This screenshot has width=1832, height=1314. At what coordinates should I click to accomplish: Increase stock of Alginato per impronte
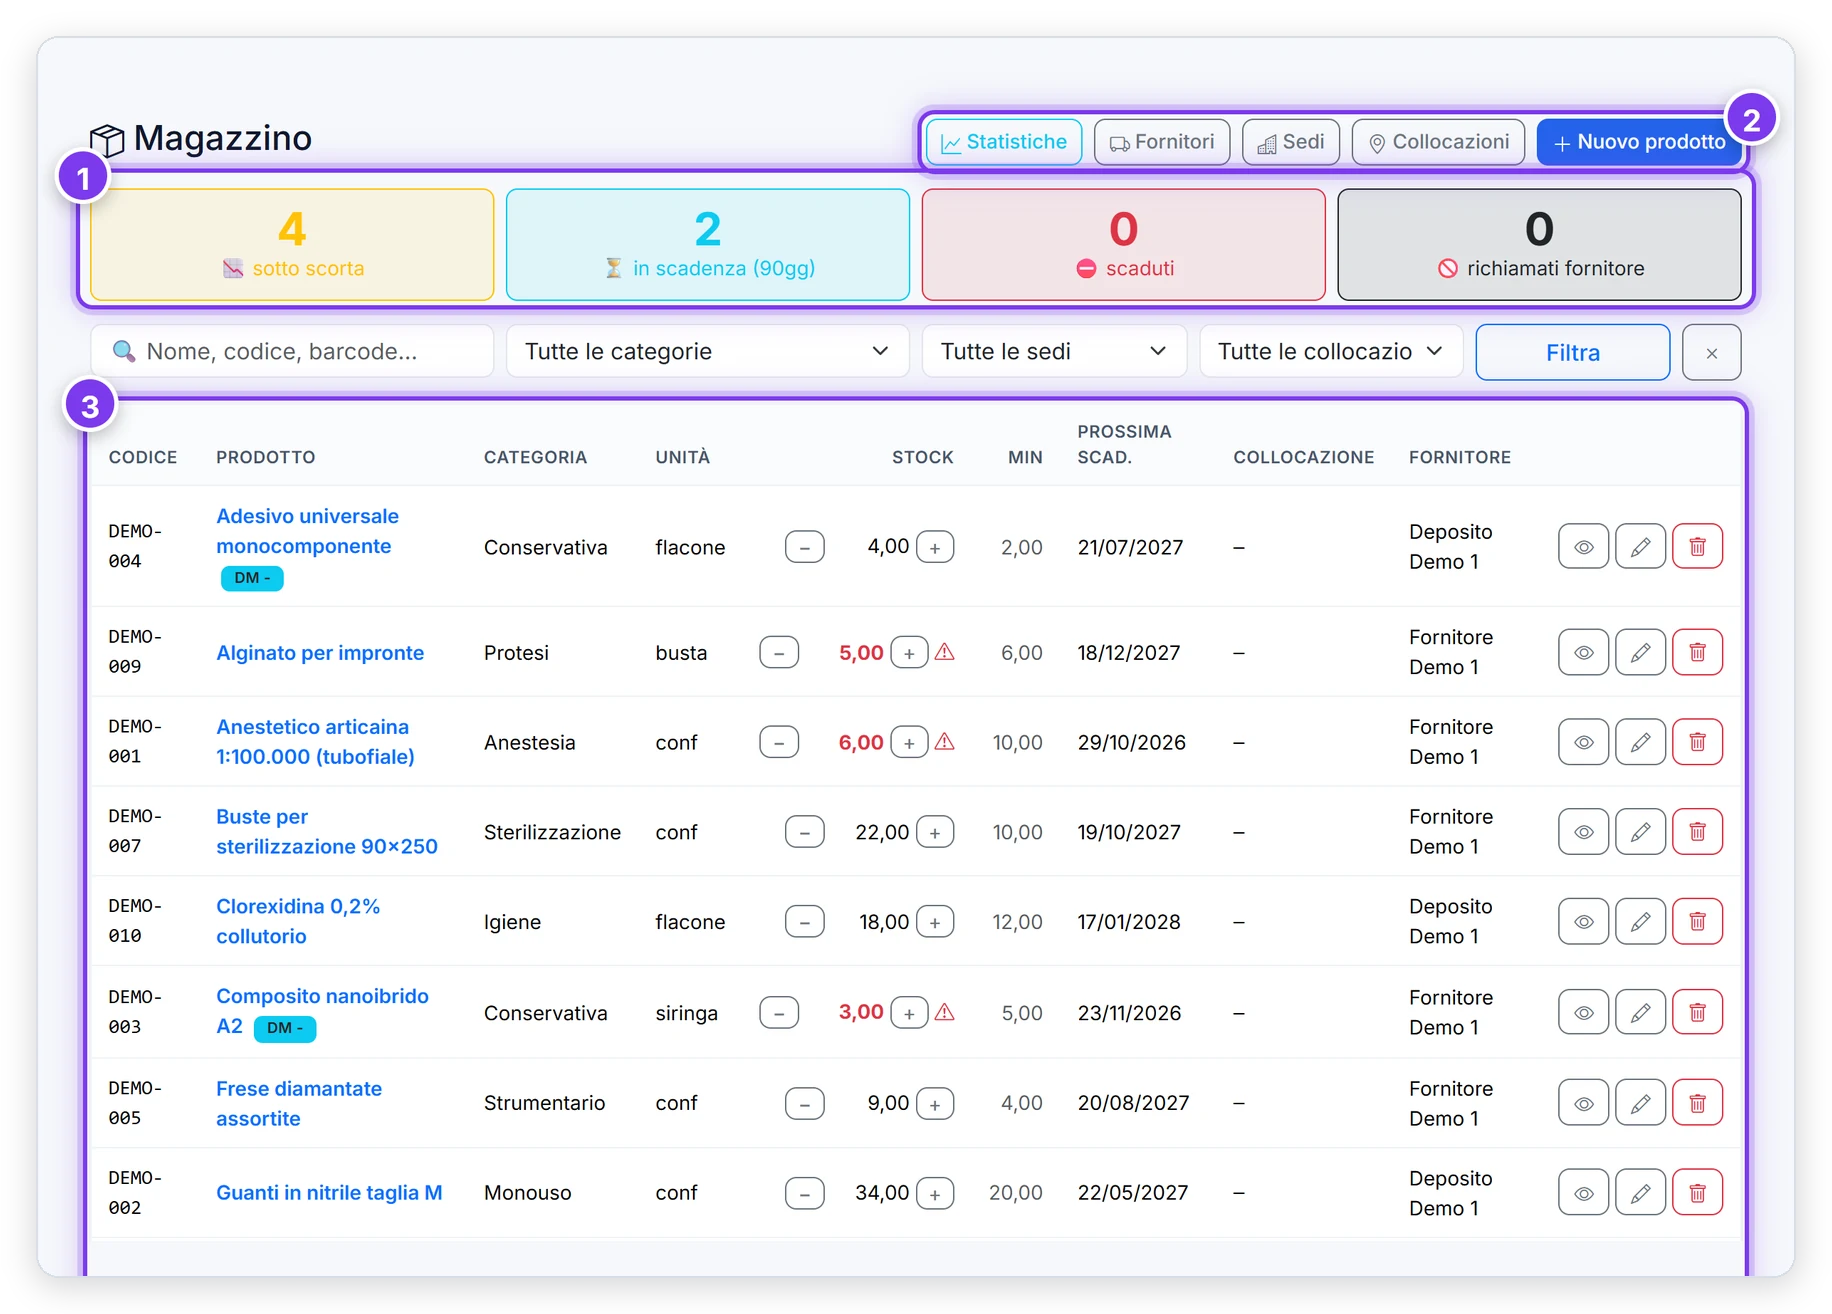coord(909,653)
